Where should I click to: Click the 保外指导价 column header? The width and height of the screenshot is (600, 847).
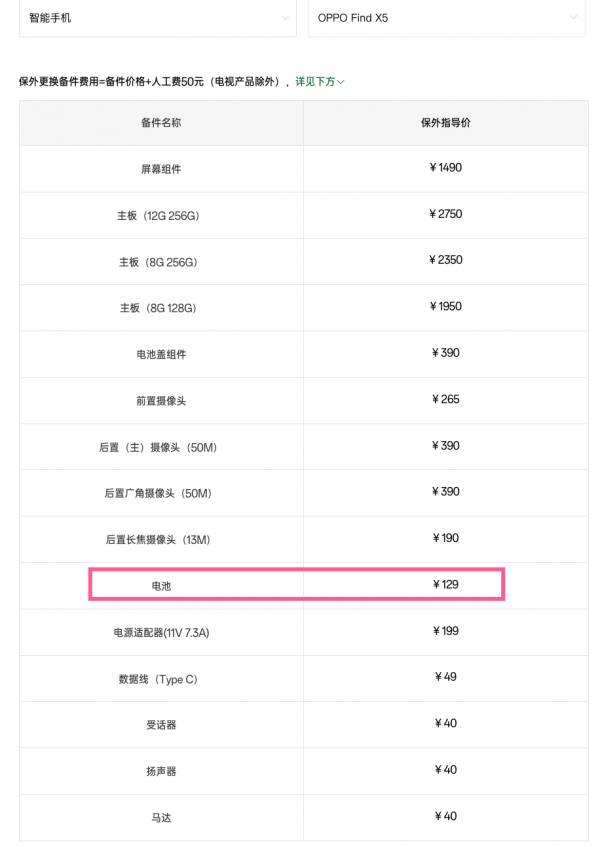pyautogui.click(x=445, y=122)
